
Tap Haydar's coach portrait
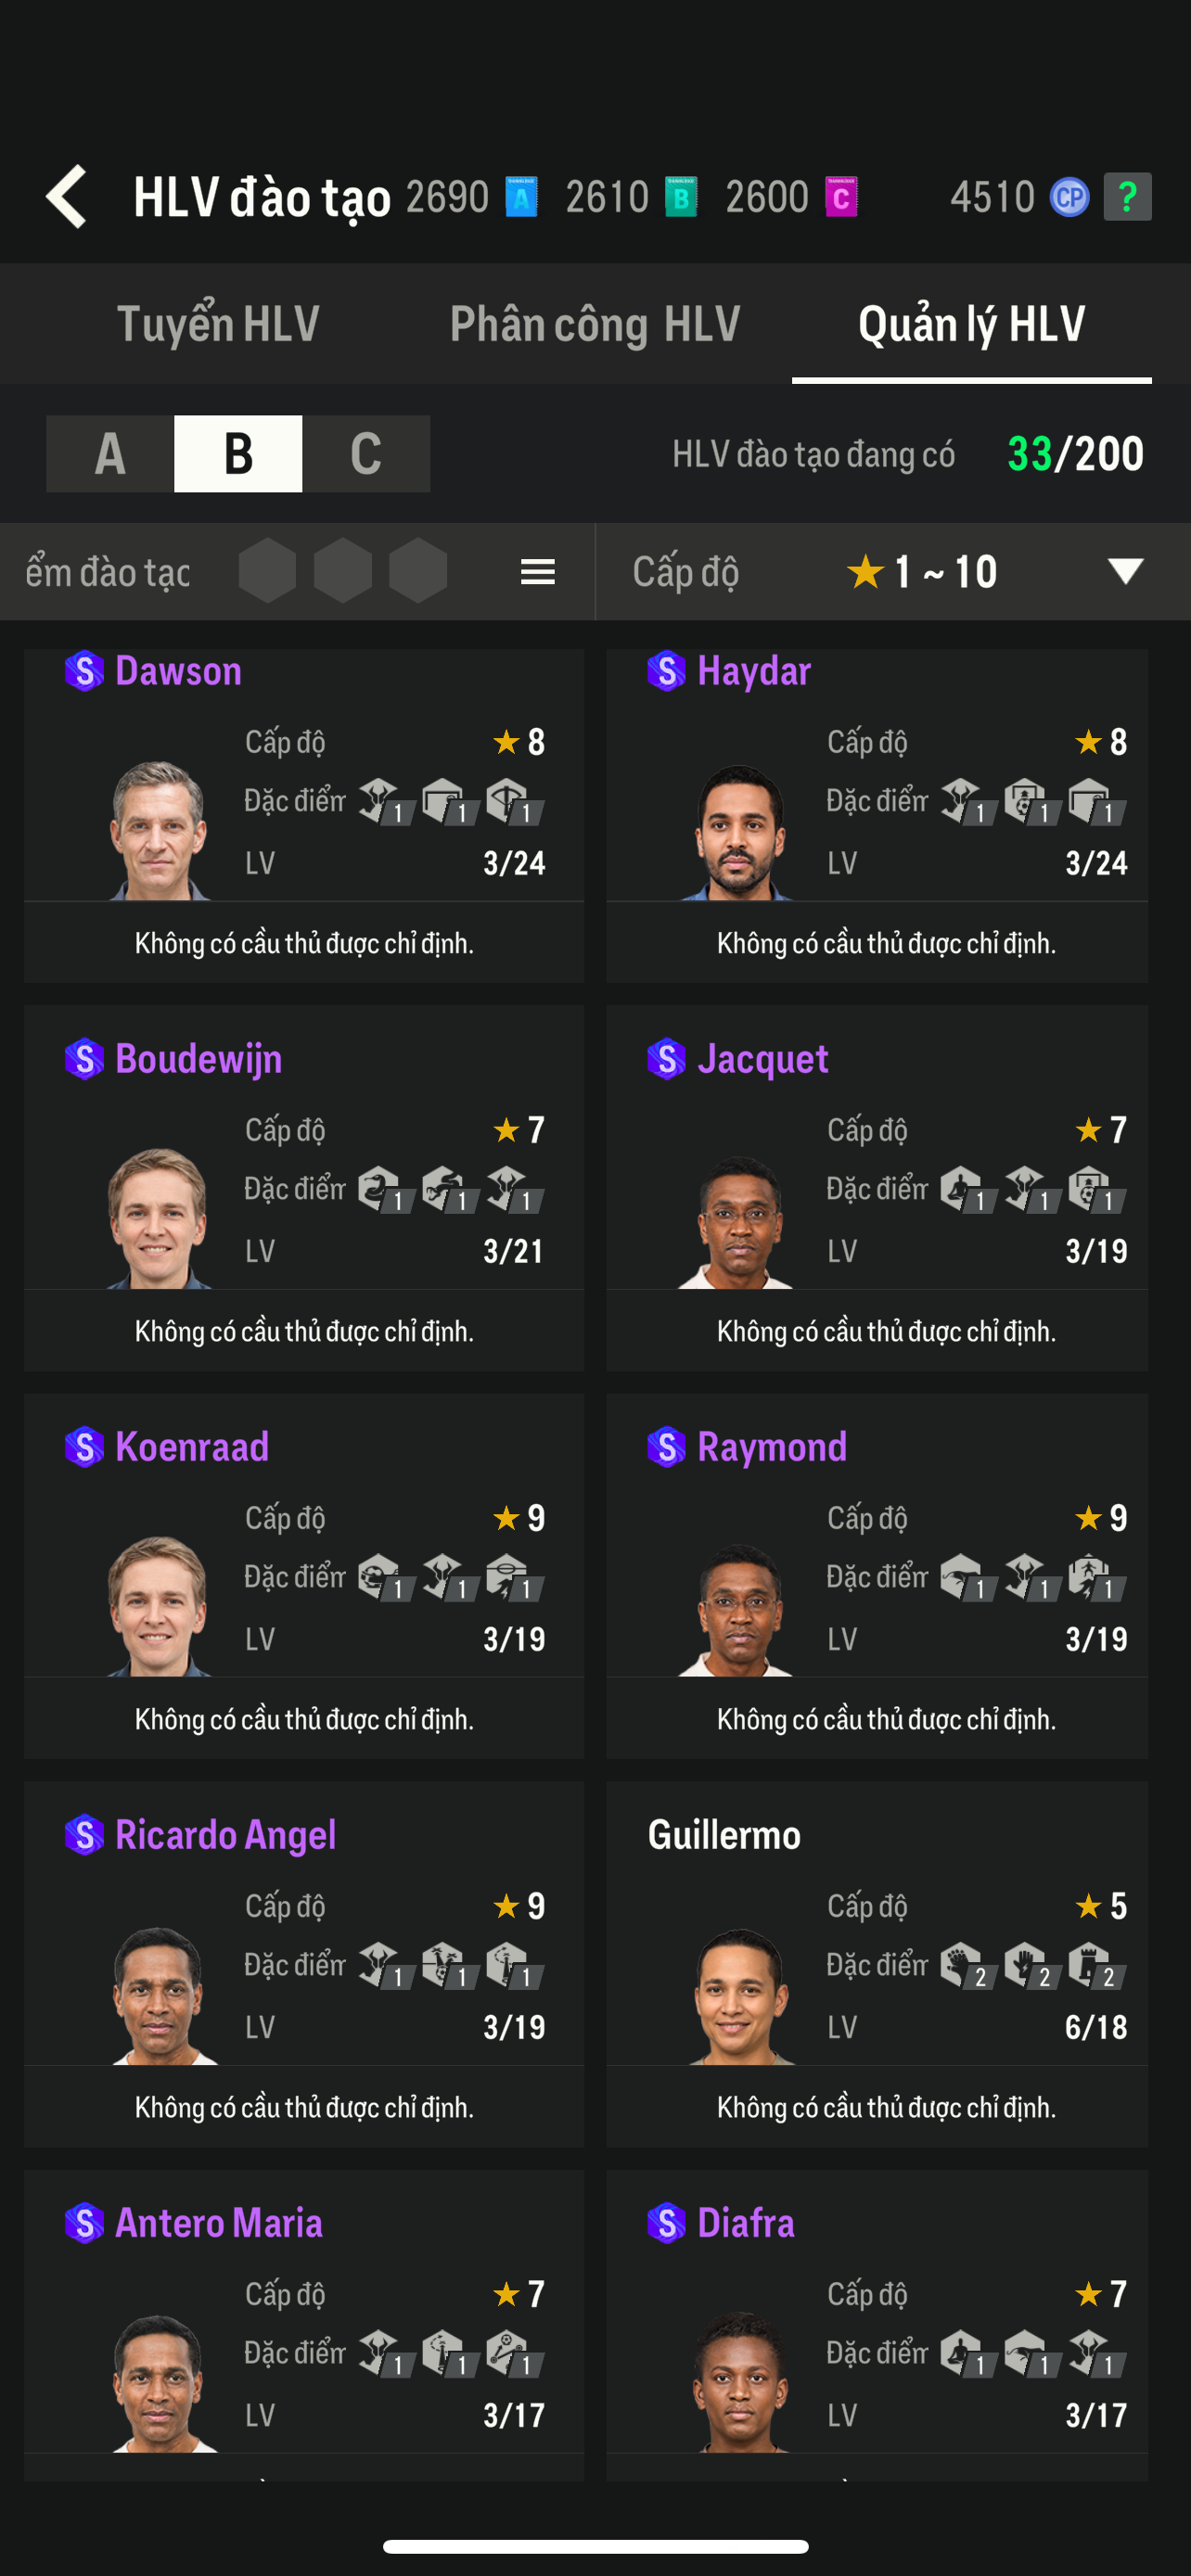coord(740,832)
